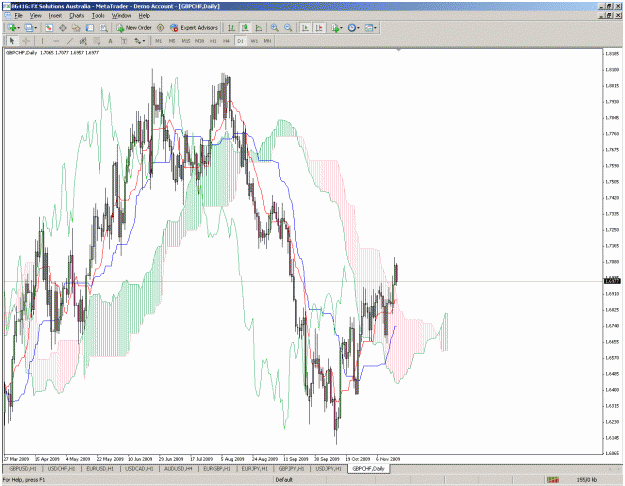Open the Help menu
625x486 pixels.
[144, 16]
